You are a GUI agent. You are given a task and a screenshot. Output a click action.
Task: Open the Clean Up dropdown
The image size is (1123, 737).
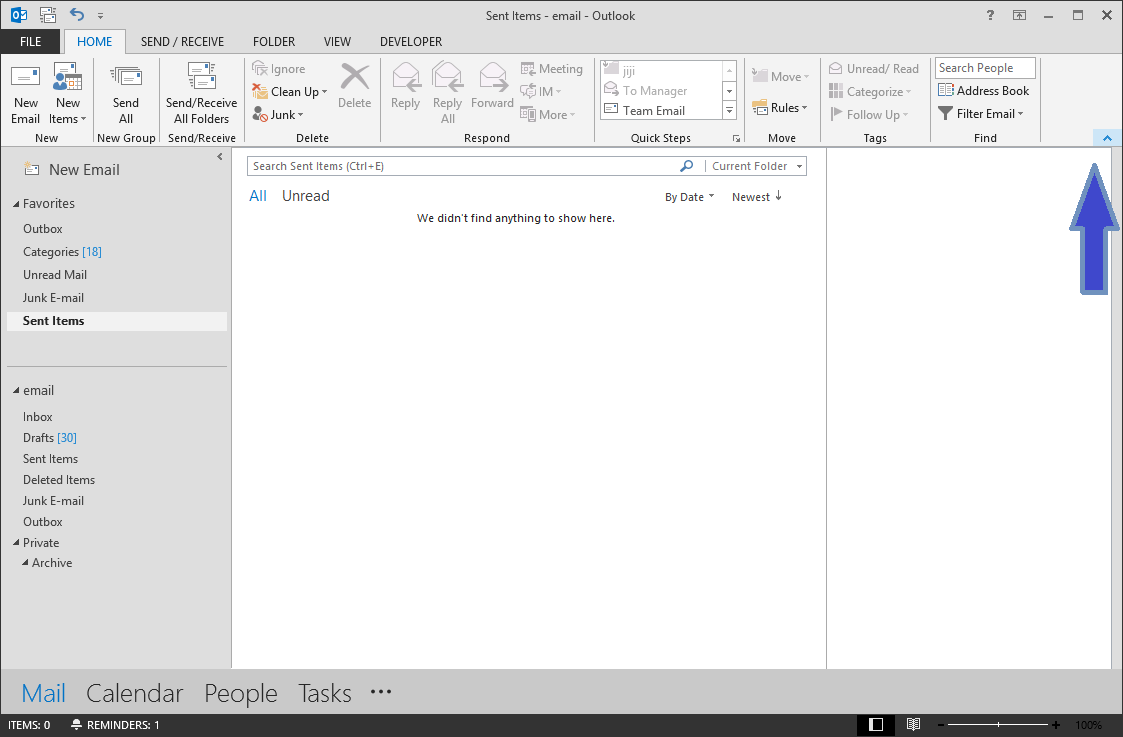[x=324, y=92]
